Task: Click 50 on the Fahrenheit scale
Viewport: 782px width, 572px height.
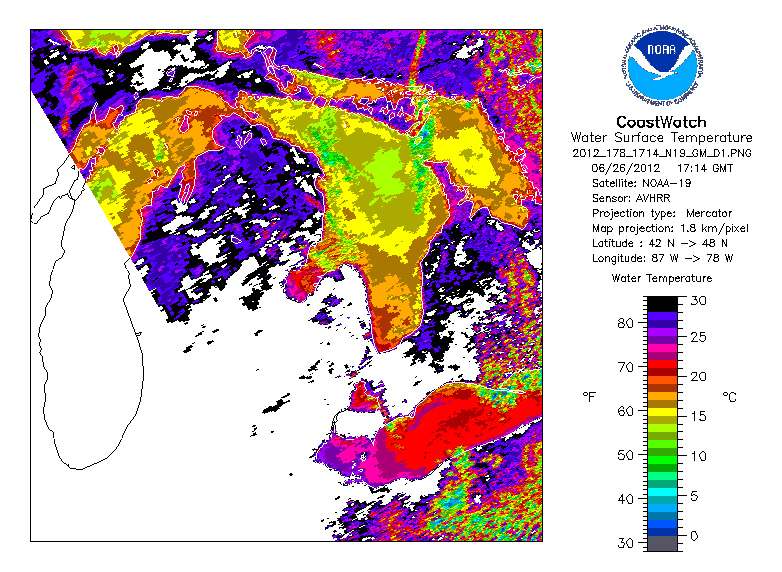Action: click(625, 455)
